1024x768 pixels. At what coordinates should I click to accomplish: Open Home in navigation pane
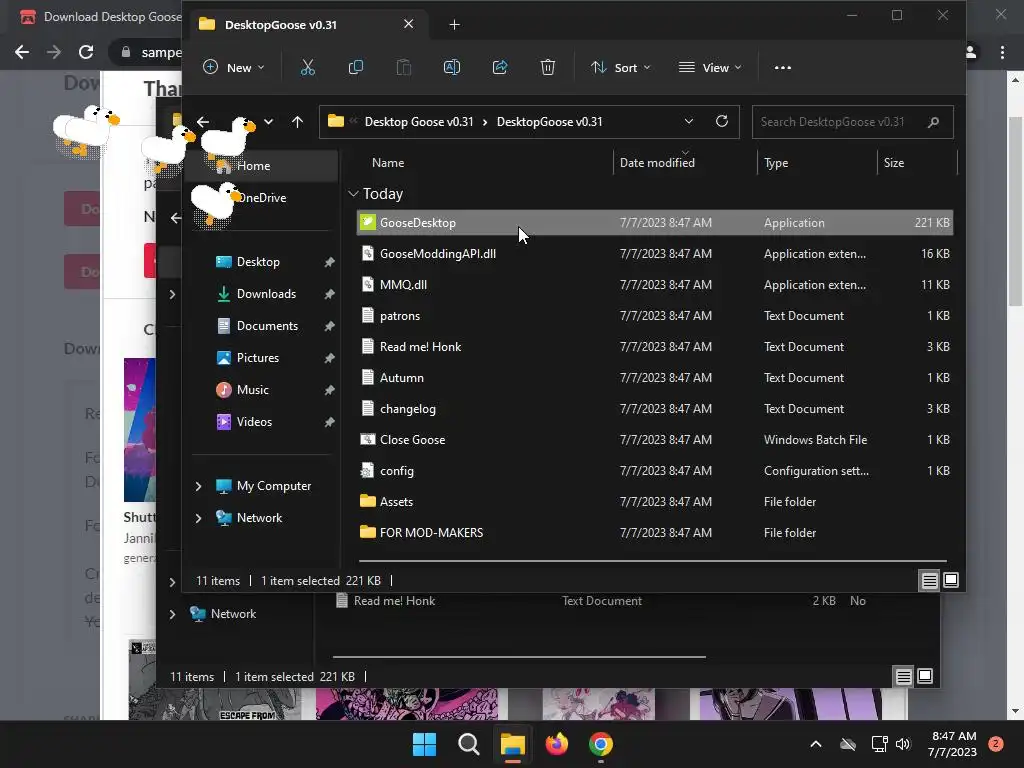tap(262, 166)
